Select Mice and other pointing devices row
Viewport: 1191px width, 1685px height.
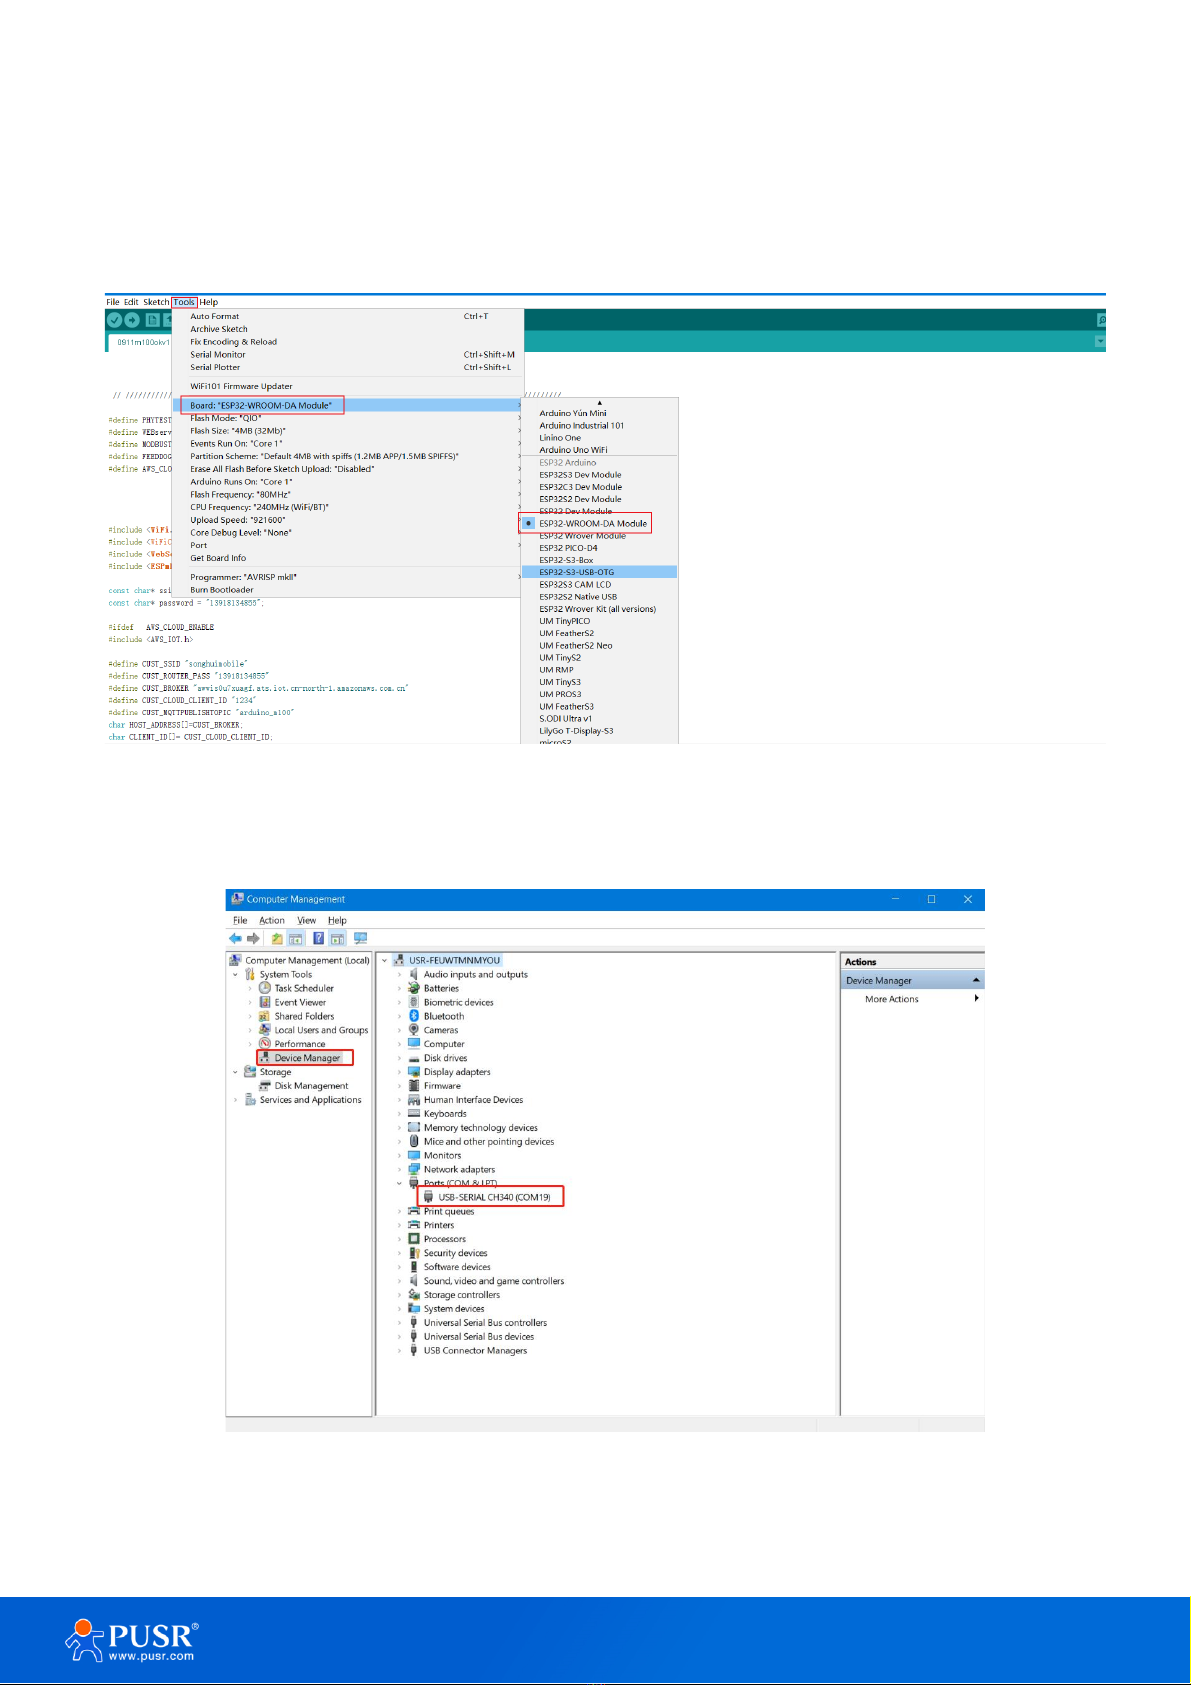click(x=489, y=1142)
